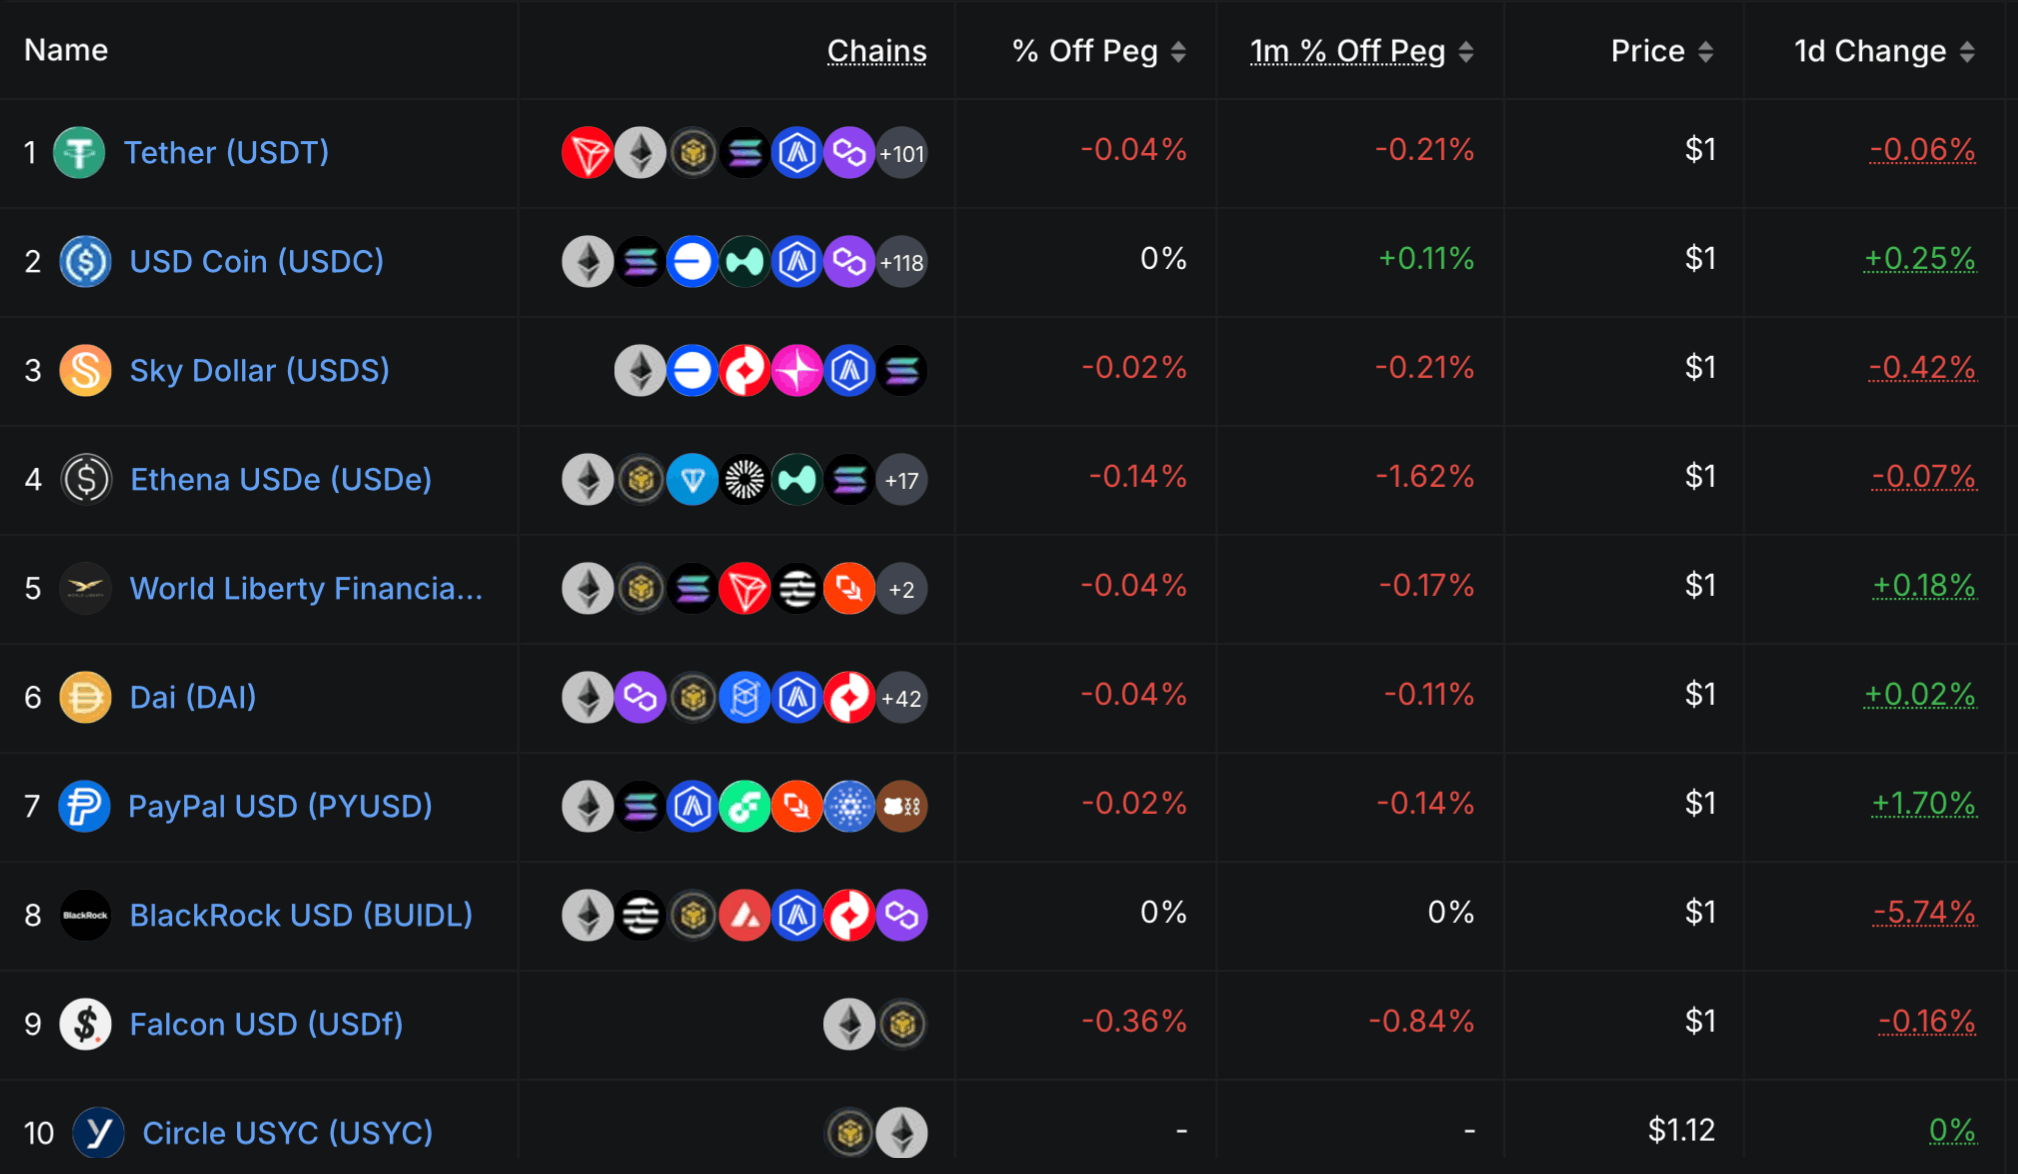Viewport: 2018px width, 1174px height.
Task: Sort the table by Price
Action: (x=1706, y=52)
